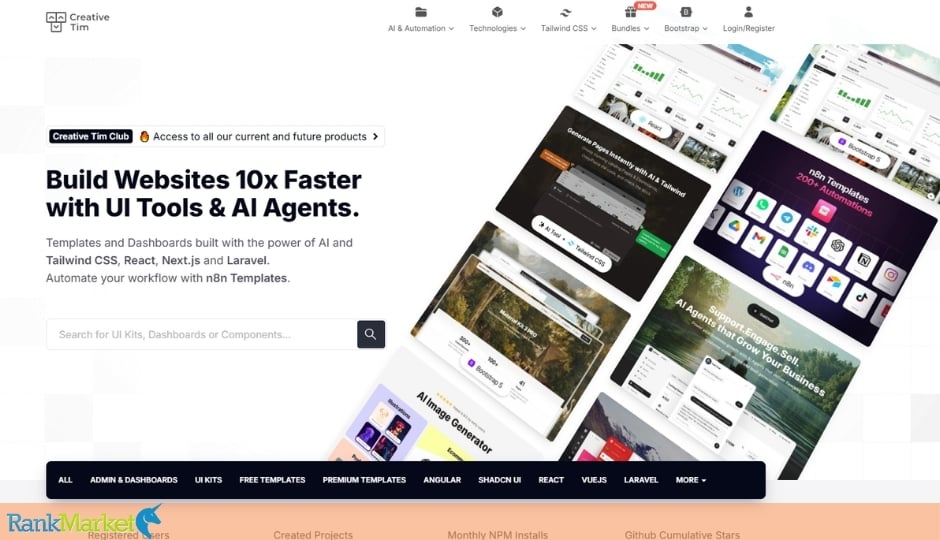Click the n8n Templates text link
The image size is (940, 540).
[x=246, y=278]
